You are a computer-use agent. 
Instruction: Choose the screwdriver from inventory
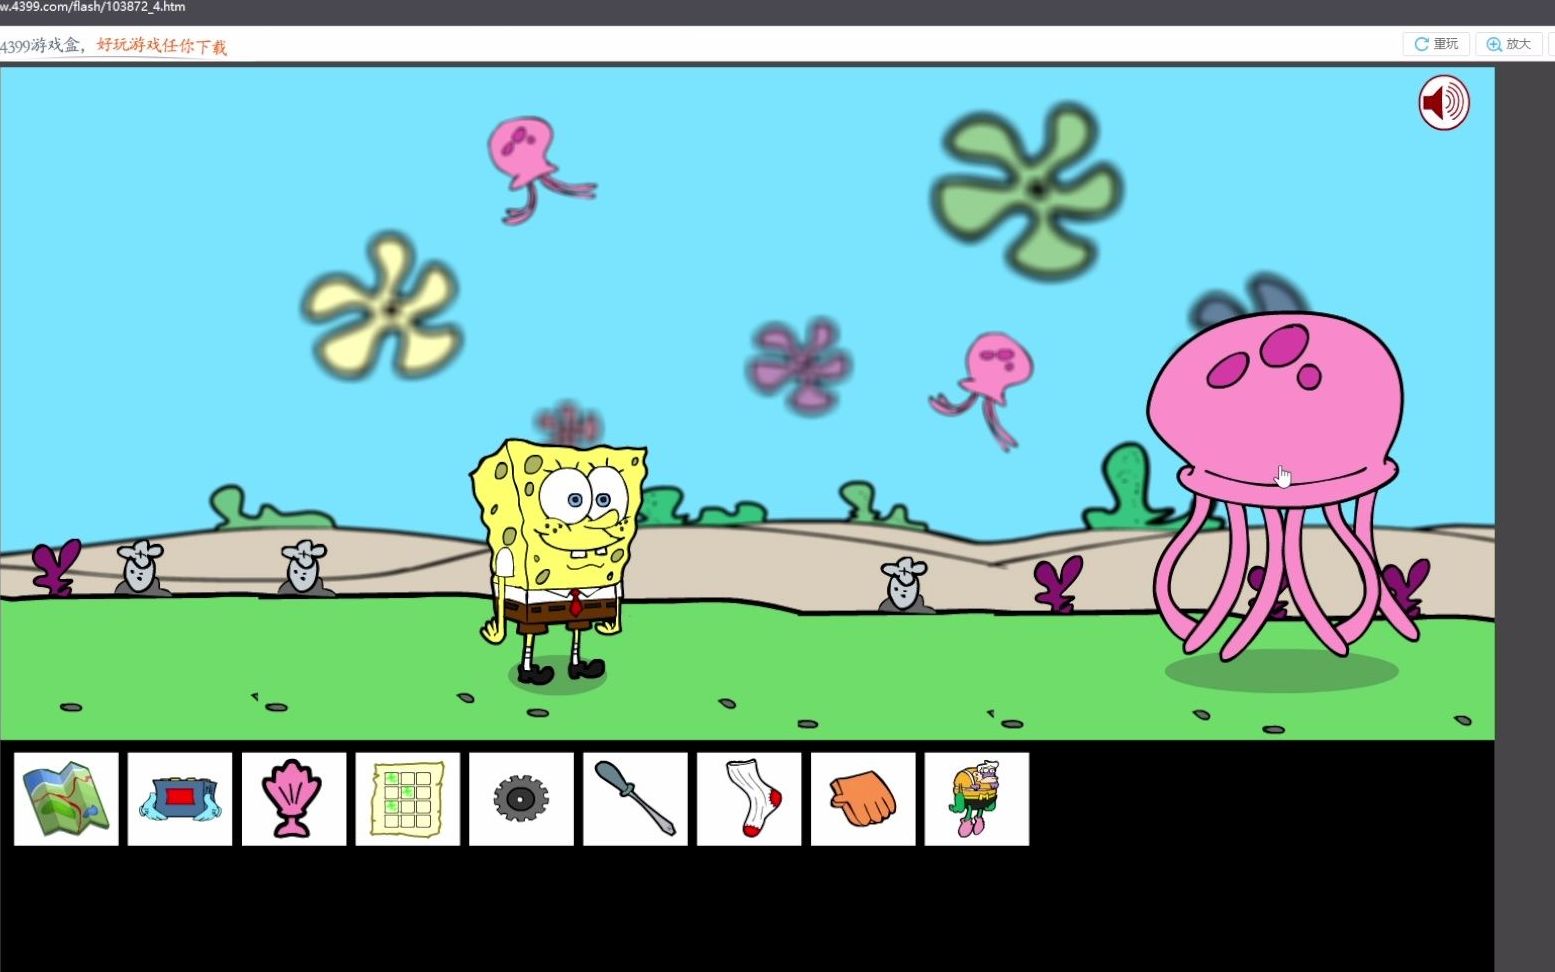click(x=636, y=799)
